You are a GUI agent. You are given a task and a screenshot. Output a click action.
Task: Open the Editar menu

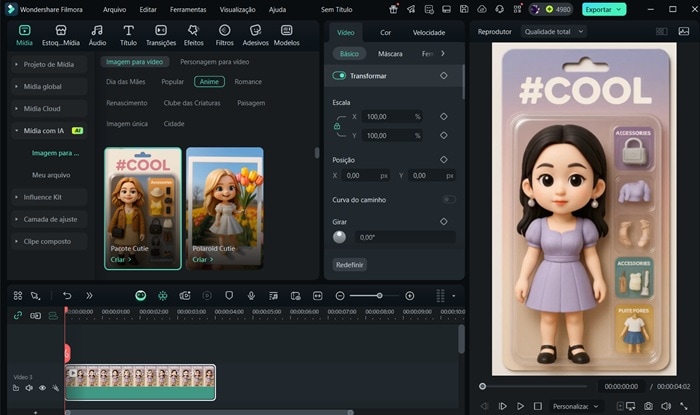click(148, 9)
